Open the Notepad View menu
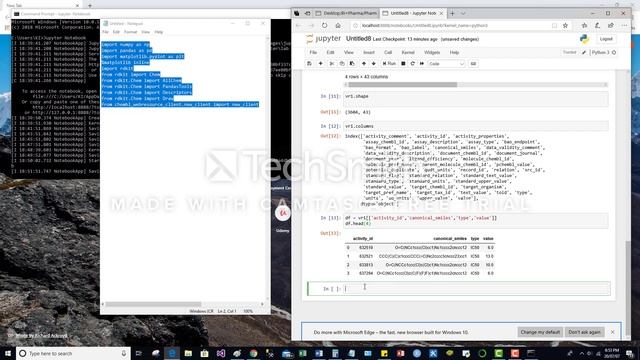This screenshot has height=360, width=640. coord(145,32)
